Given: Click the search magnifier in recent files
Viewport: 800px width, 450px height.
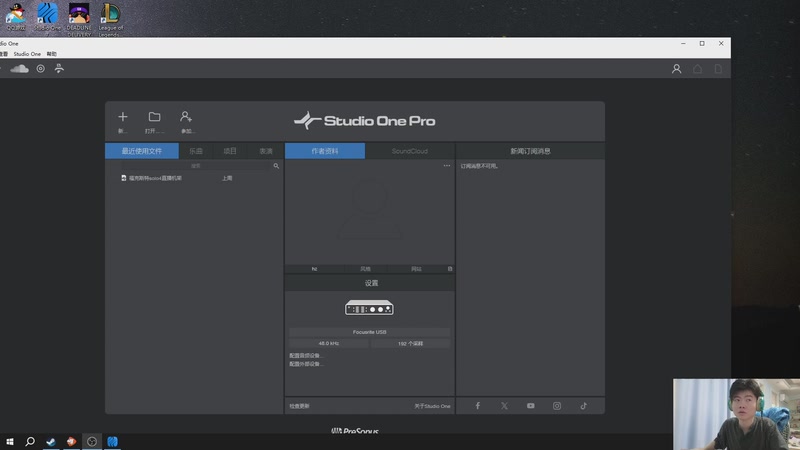Looking at the screenshot, I should (276, 166).
